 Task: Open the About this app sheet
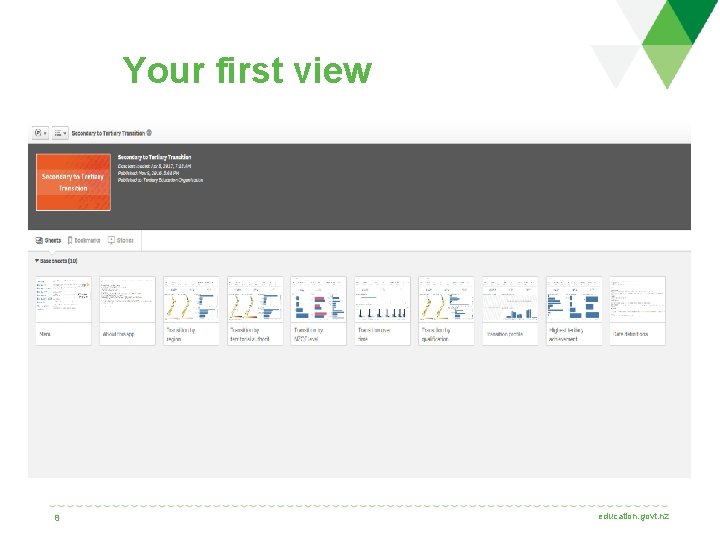[127, 310]
